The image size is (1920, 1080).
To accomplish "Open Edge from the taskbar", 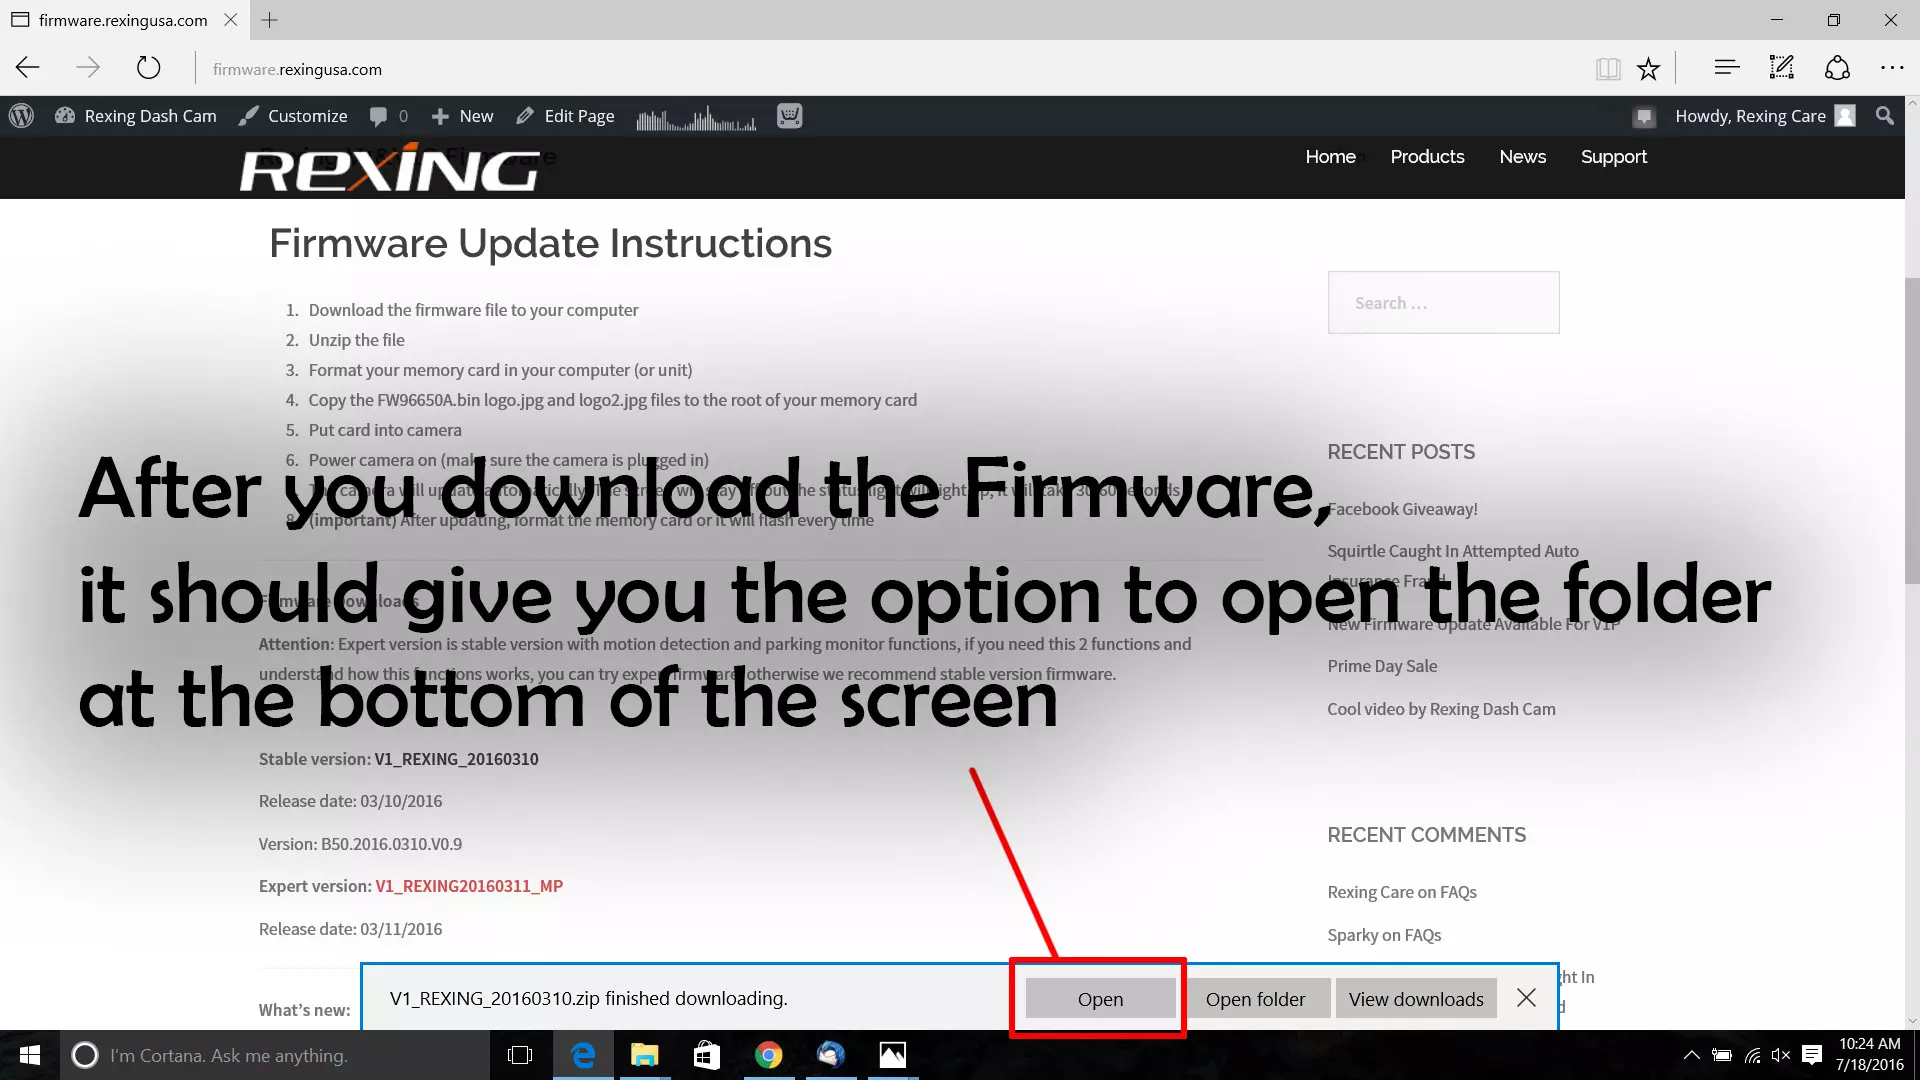I will coord(583,1055).
